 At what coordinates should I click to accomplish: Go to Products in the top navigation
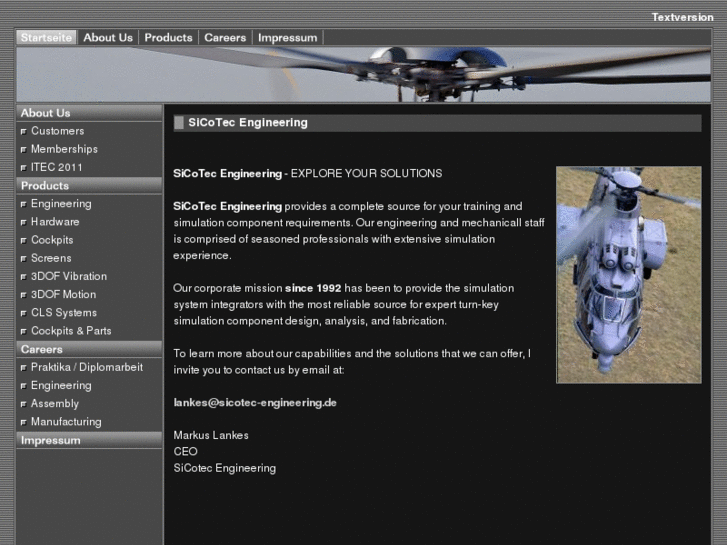(x=168, y=38)
